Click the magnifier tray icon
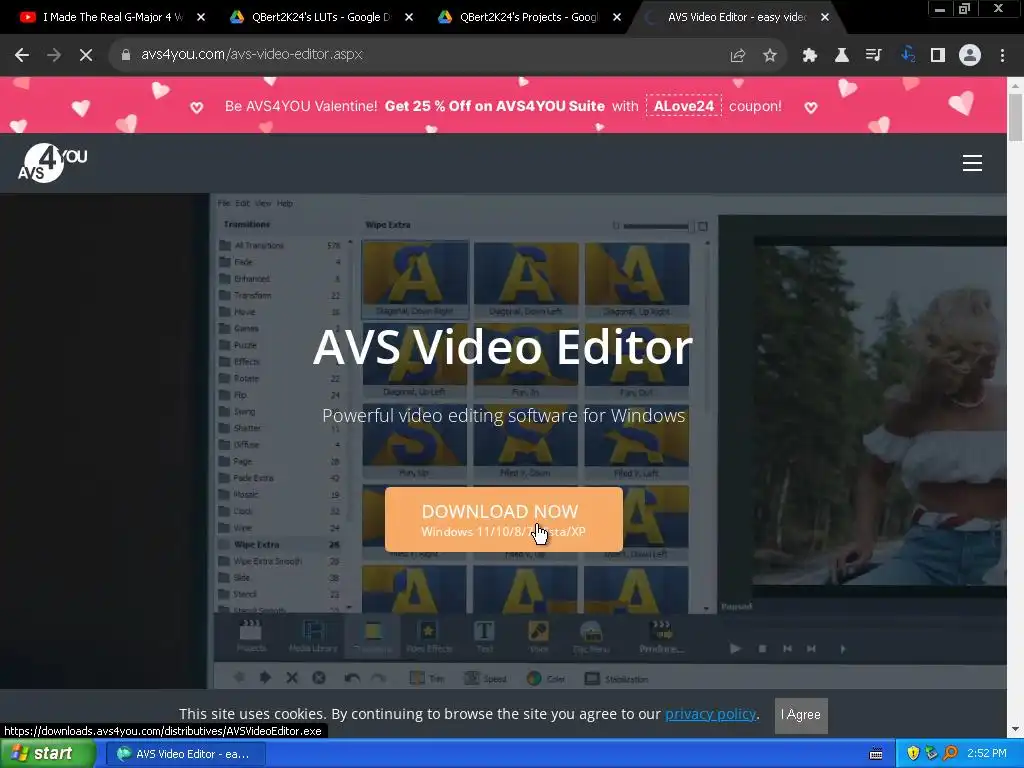 pyautogui.click(x=950, y=754)
